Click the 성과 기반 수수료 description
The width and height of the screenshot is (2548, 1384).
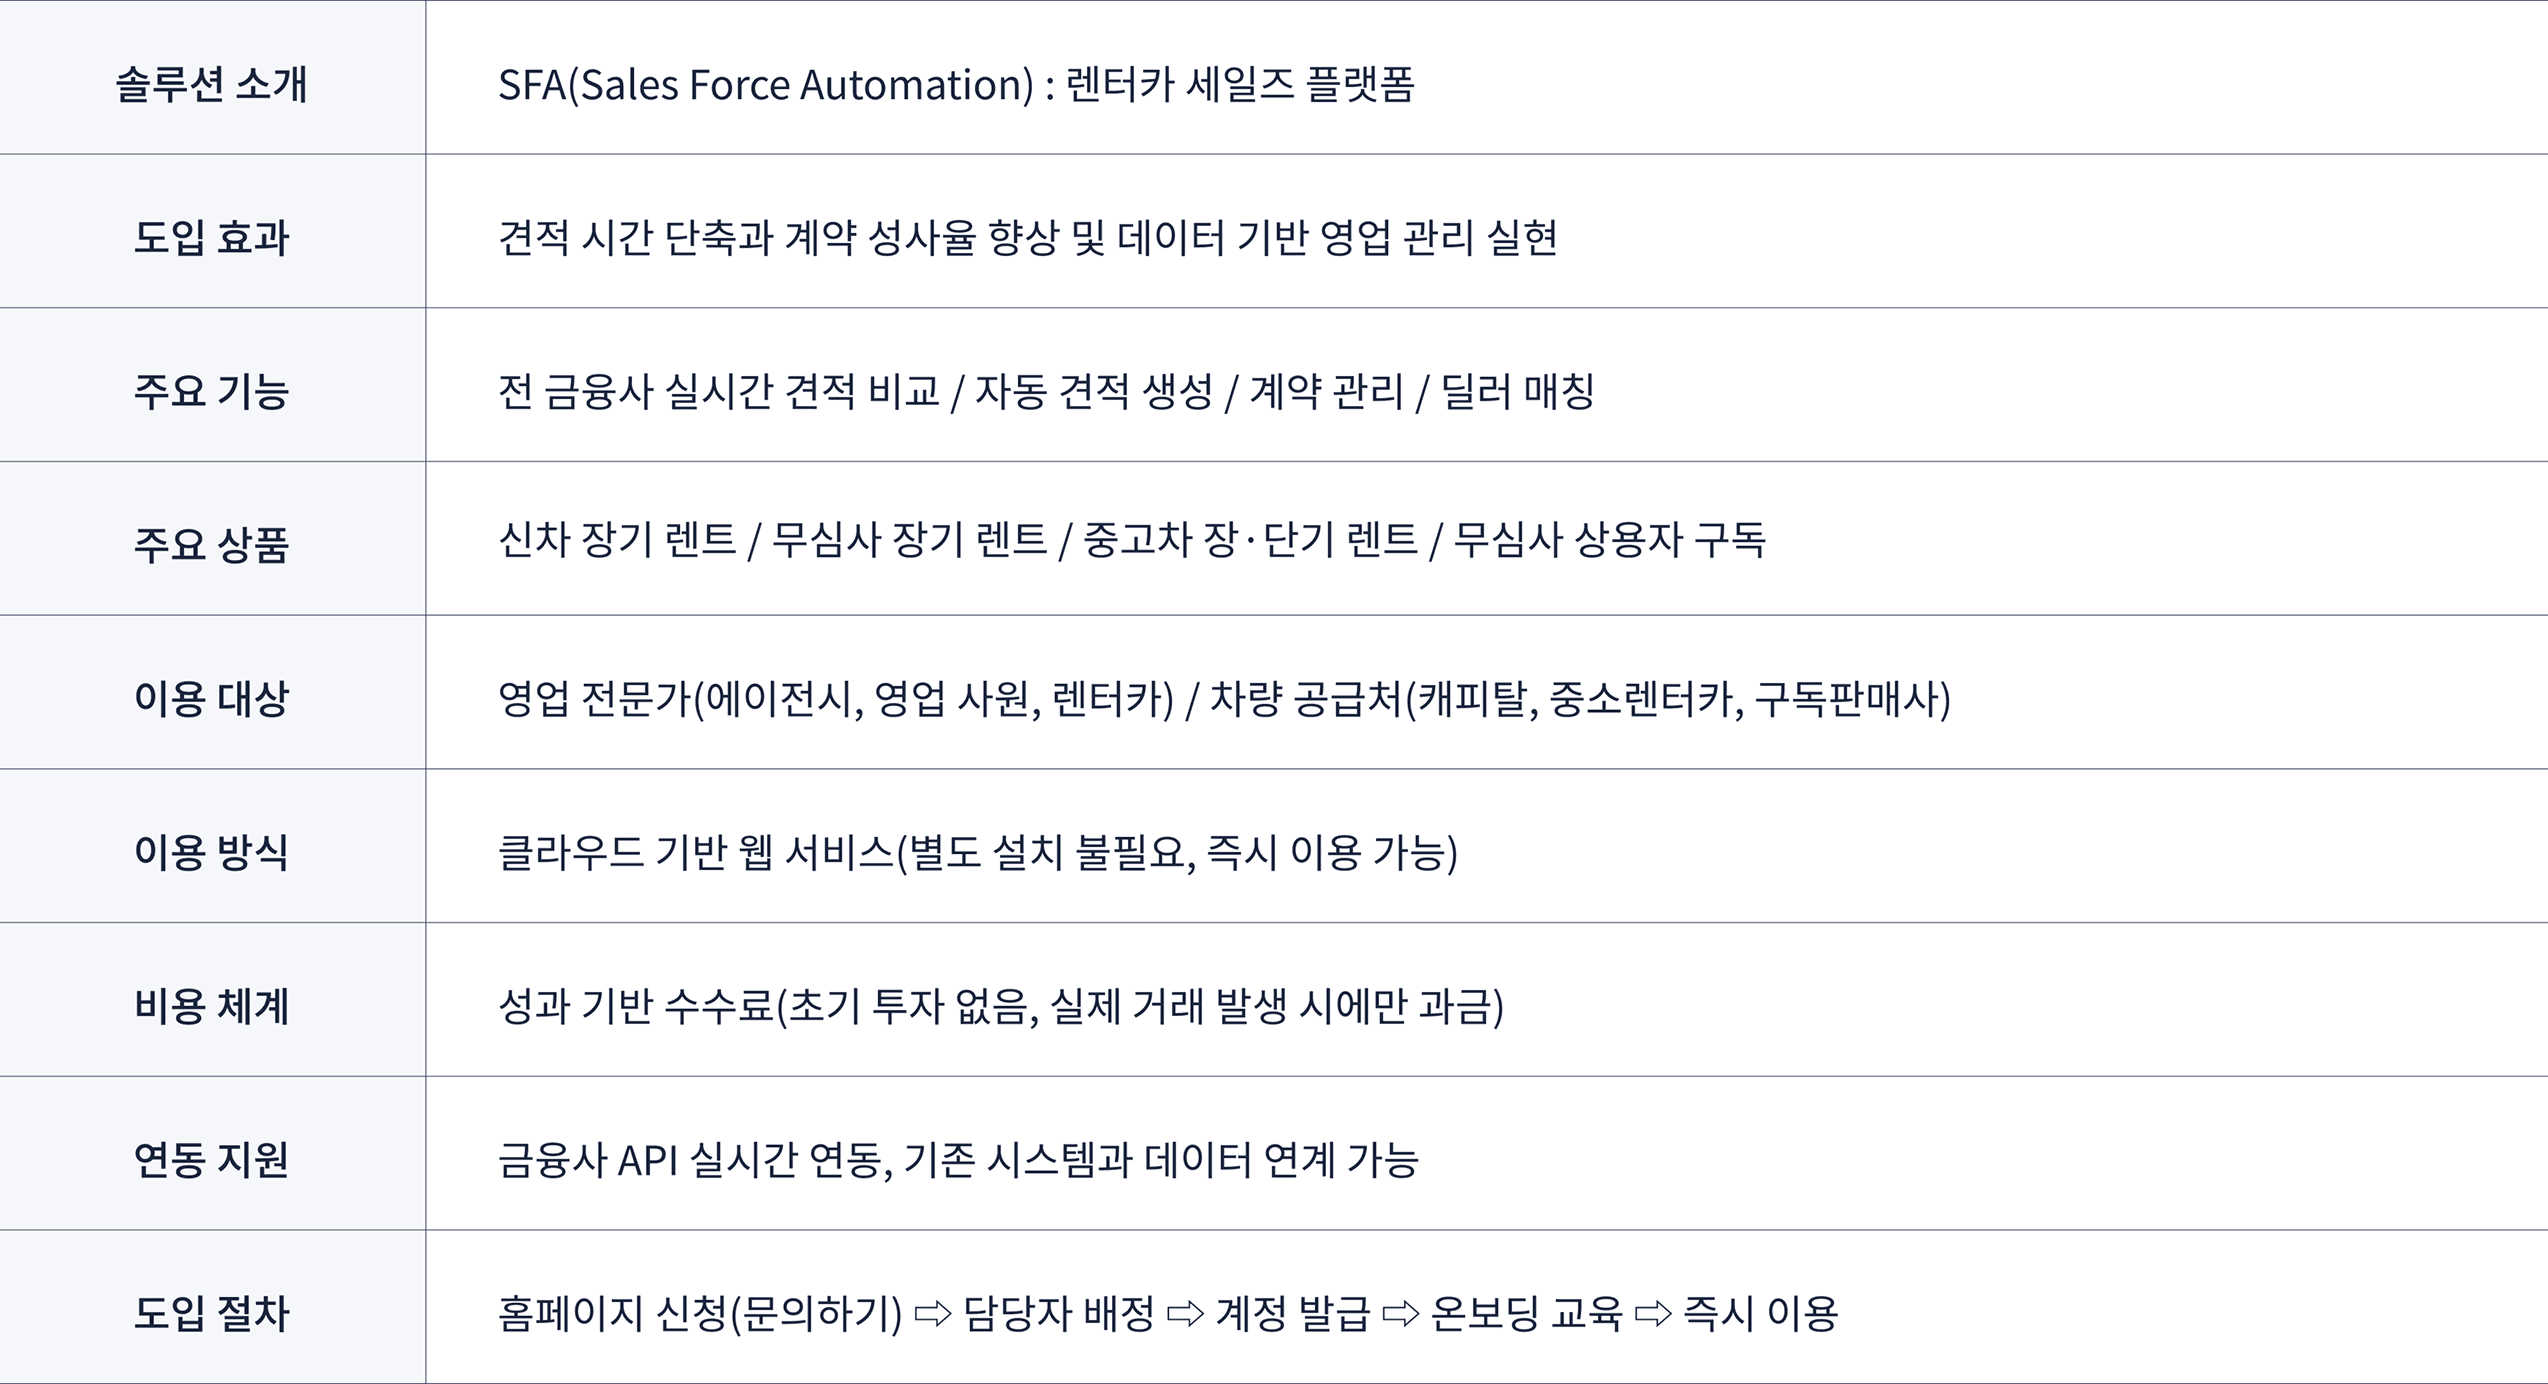point(636,1006)
